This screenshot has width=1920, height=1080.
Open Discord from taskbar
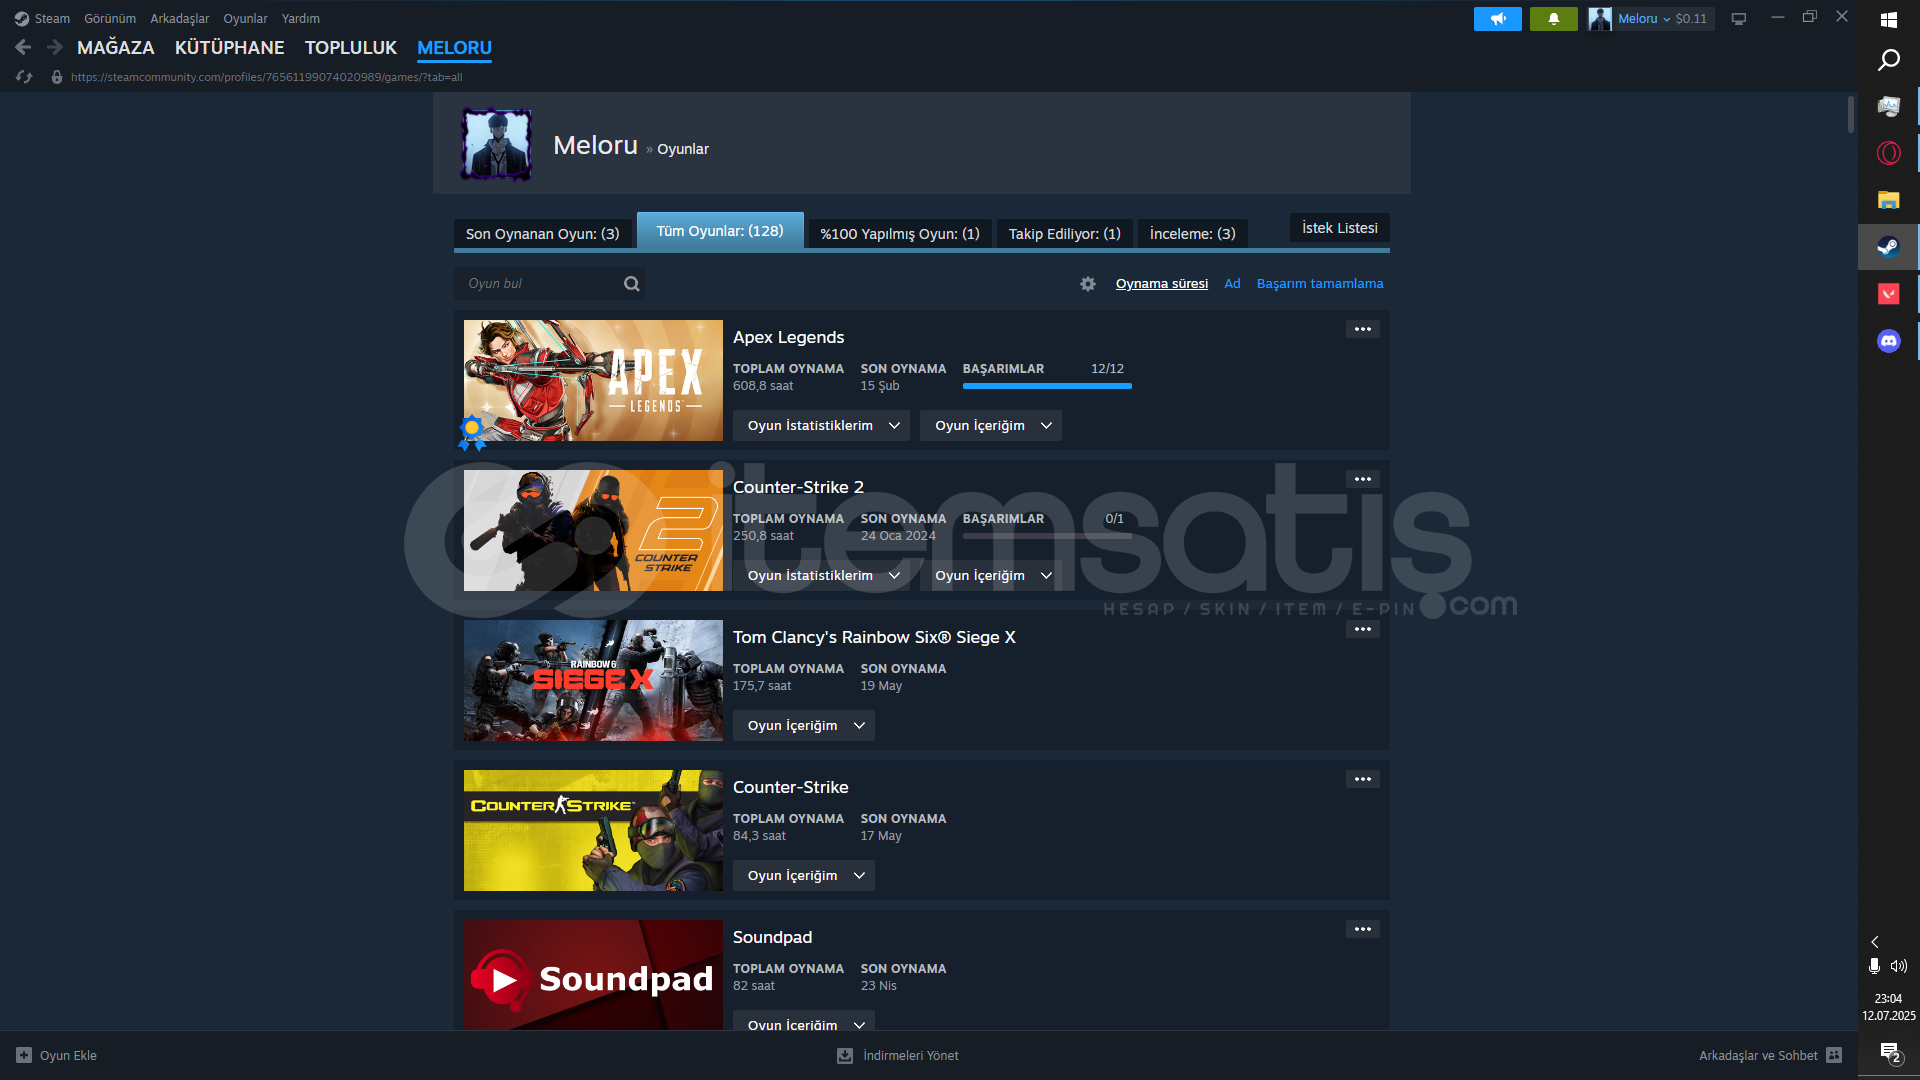coord(1888,341)
